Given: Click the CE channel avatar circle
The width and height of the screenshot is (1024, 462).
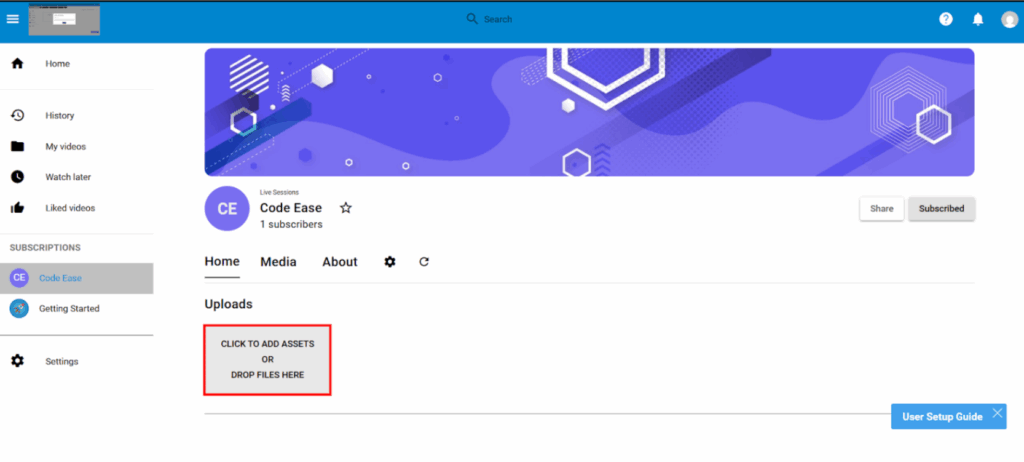Looking at the screenshot, I should [x=227, y=209].
